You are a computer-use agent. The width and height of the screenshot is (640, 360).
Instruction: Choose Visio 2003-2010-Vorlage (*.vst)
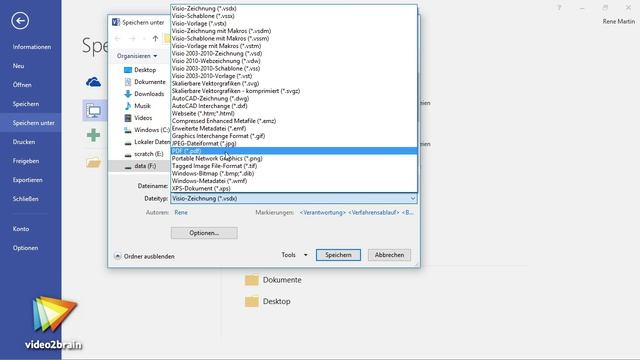coord(294,76)
